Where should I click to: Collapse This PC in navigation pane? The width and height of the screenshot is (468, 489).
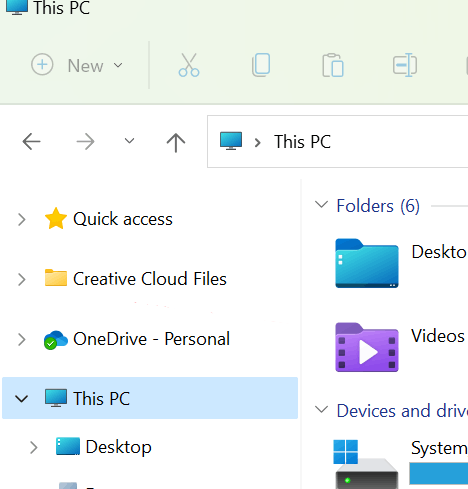21,399
